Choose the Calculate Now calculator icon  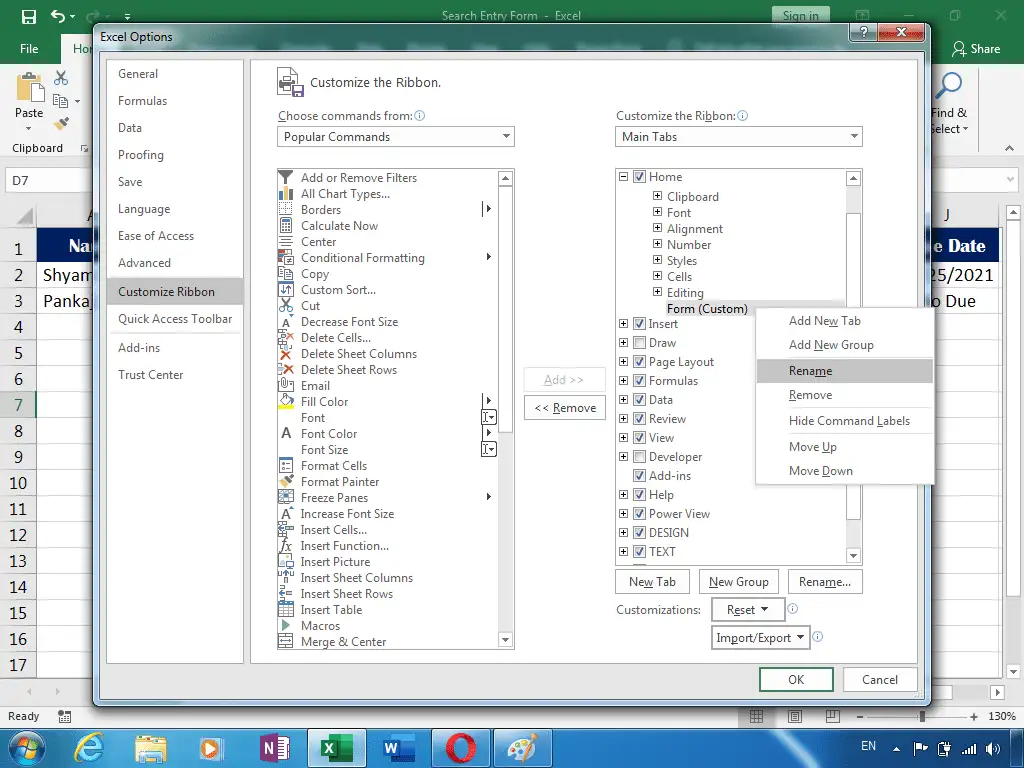[285, 225]
